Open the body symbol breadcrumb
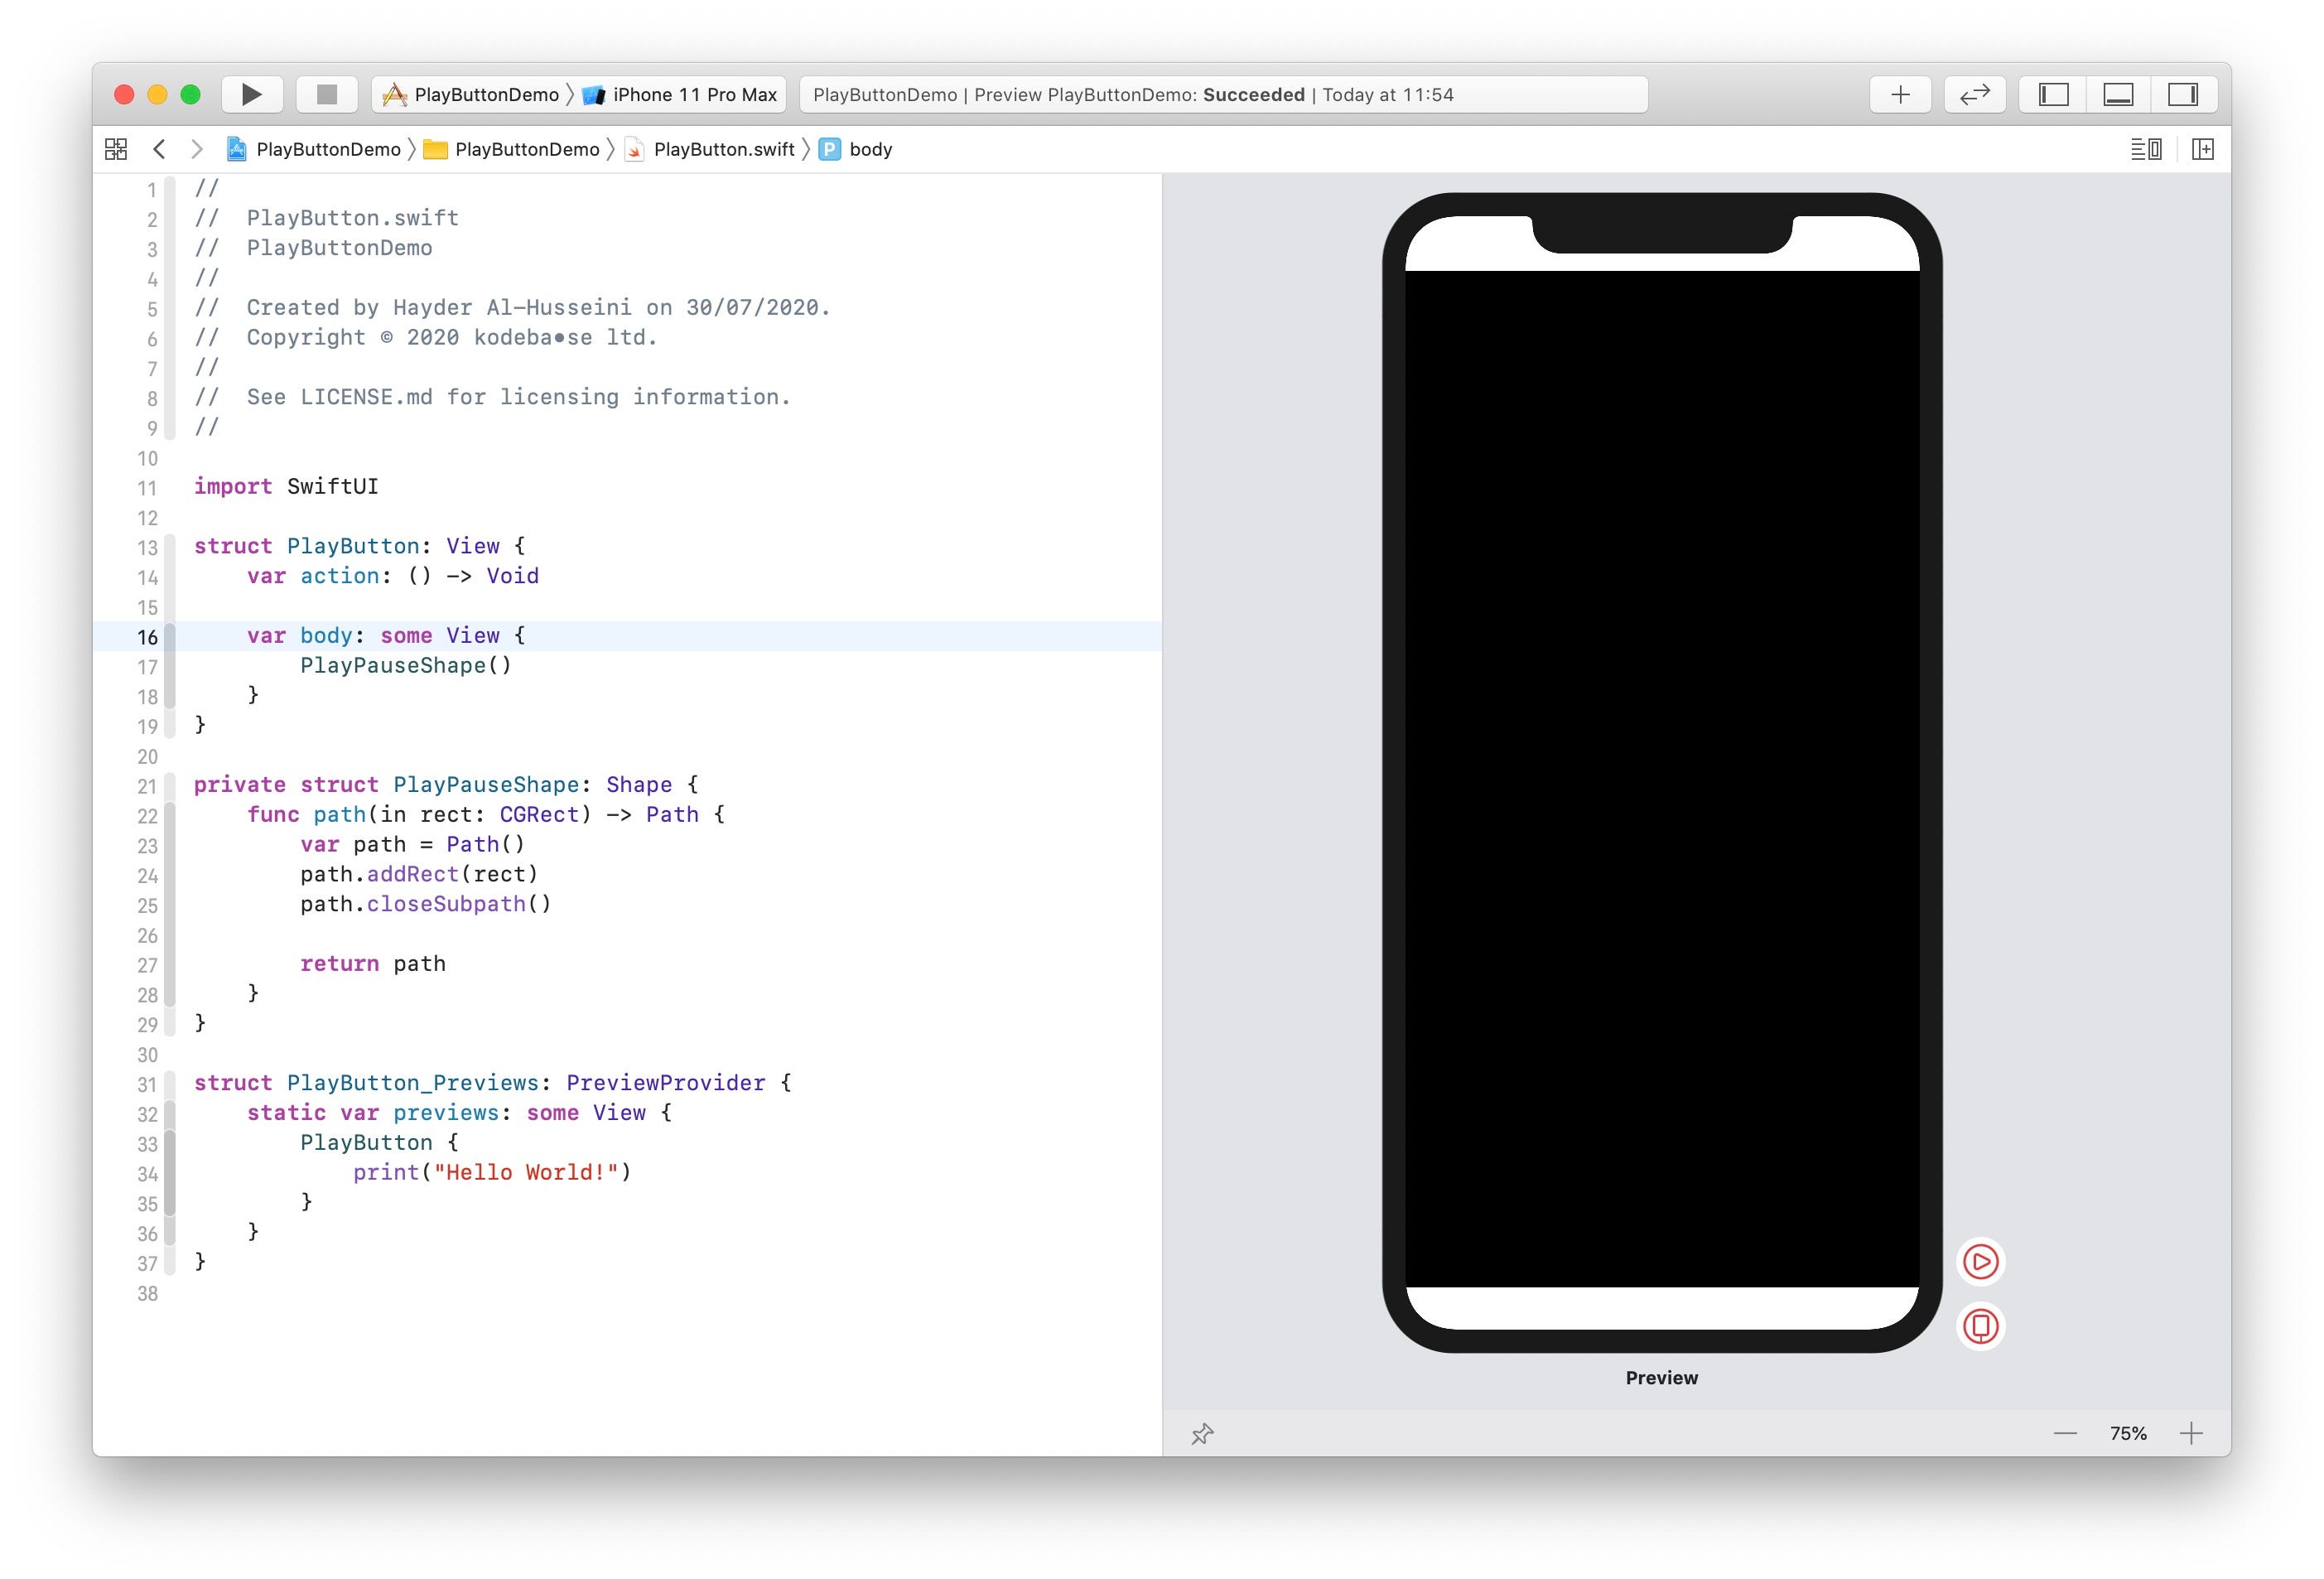The image size is (2324, 1579). pos(856,149)
